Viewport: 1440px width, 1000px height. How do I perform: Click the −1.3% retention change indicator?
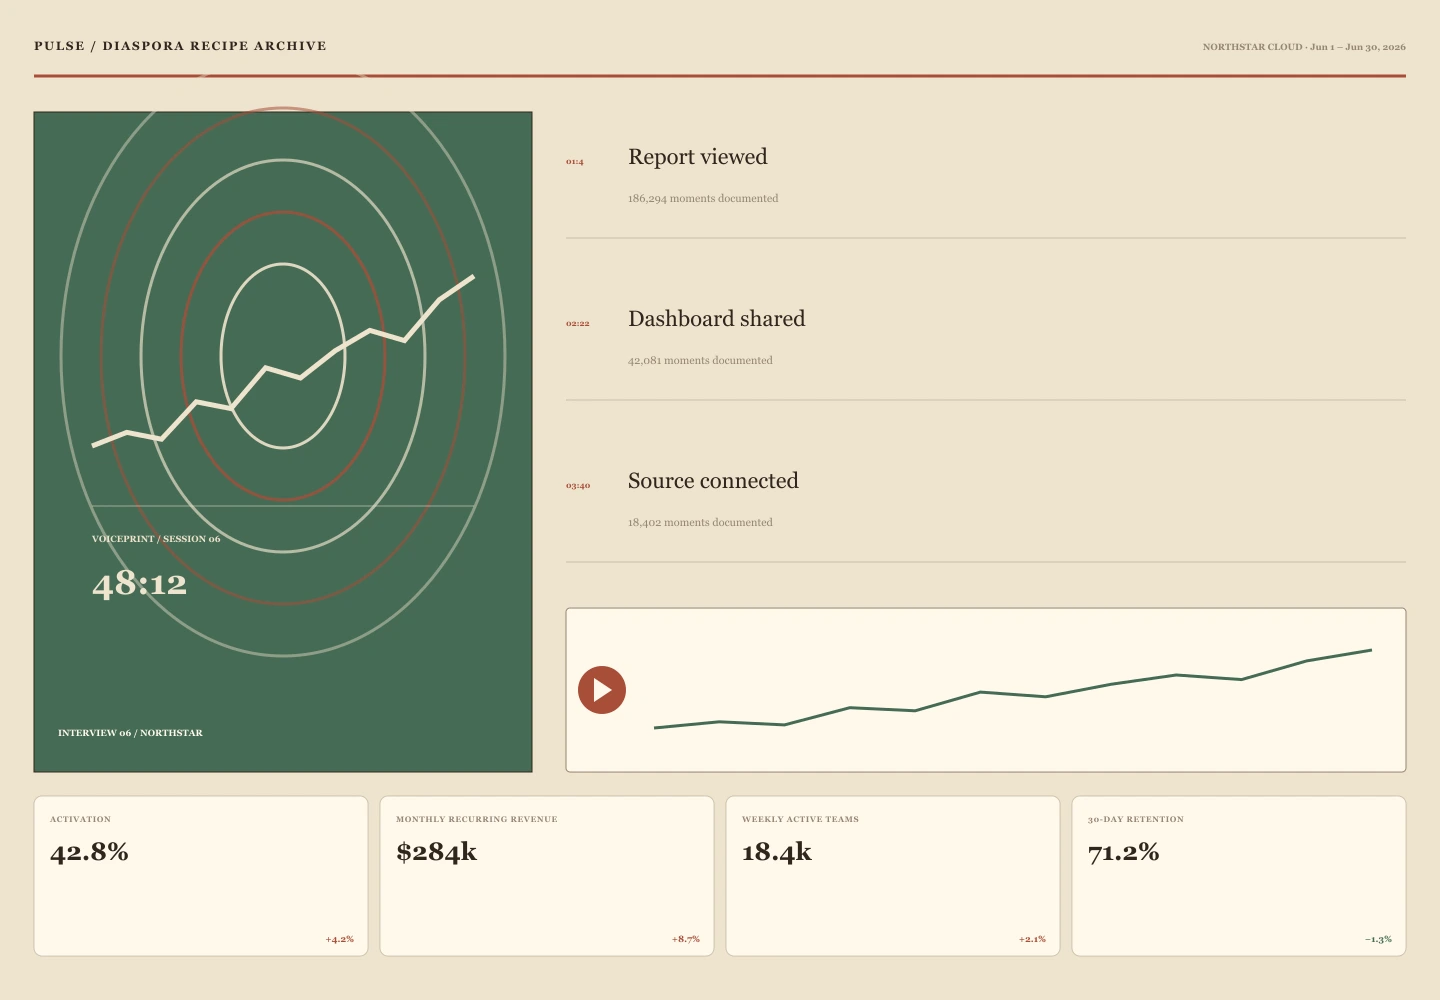1378,939
